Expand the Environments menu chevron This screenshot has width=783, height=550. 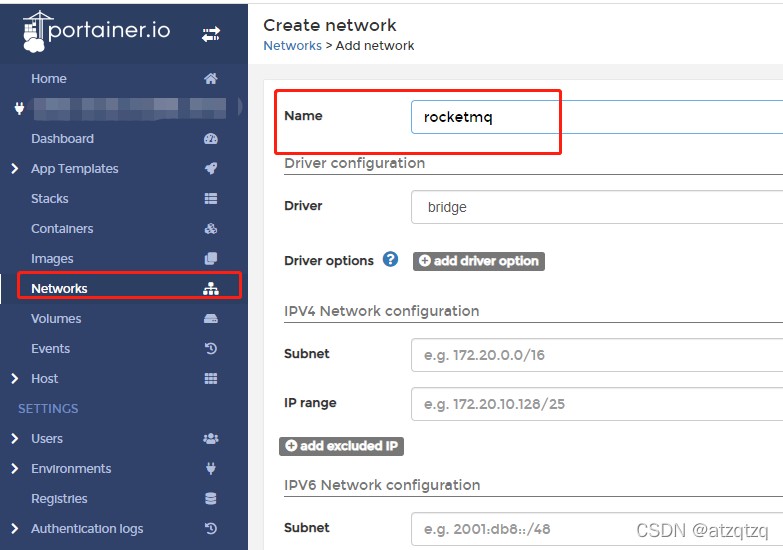pyautogui.click(x=14, y=469)
